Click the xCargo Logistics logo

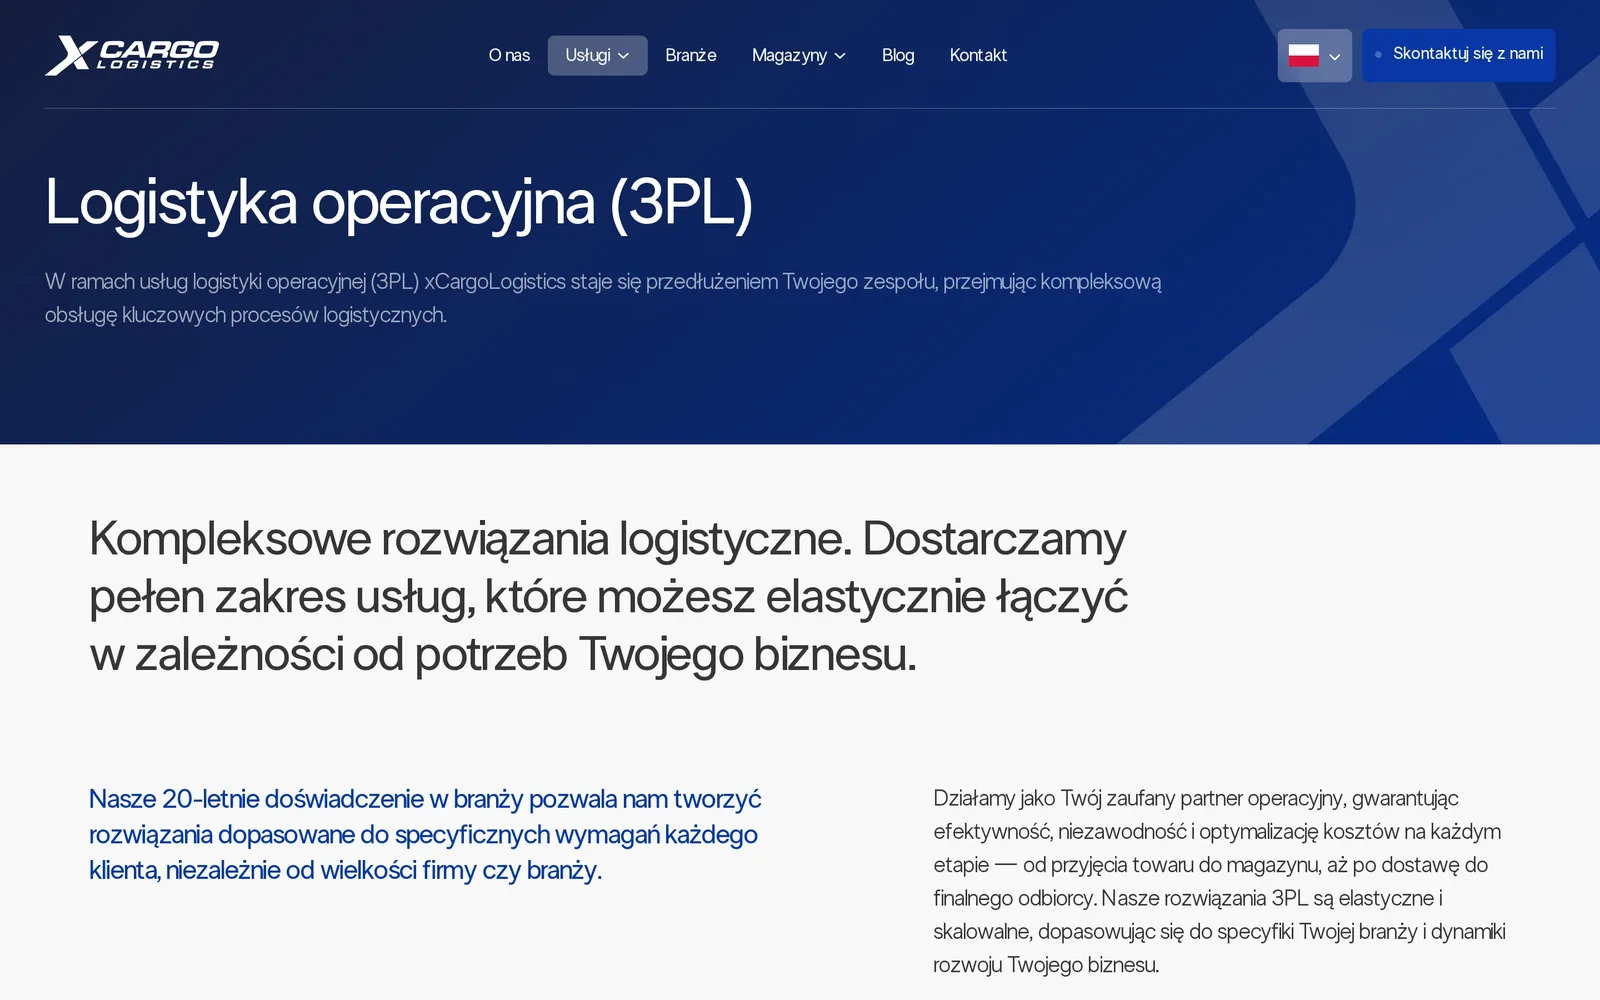coord(132,55)
